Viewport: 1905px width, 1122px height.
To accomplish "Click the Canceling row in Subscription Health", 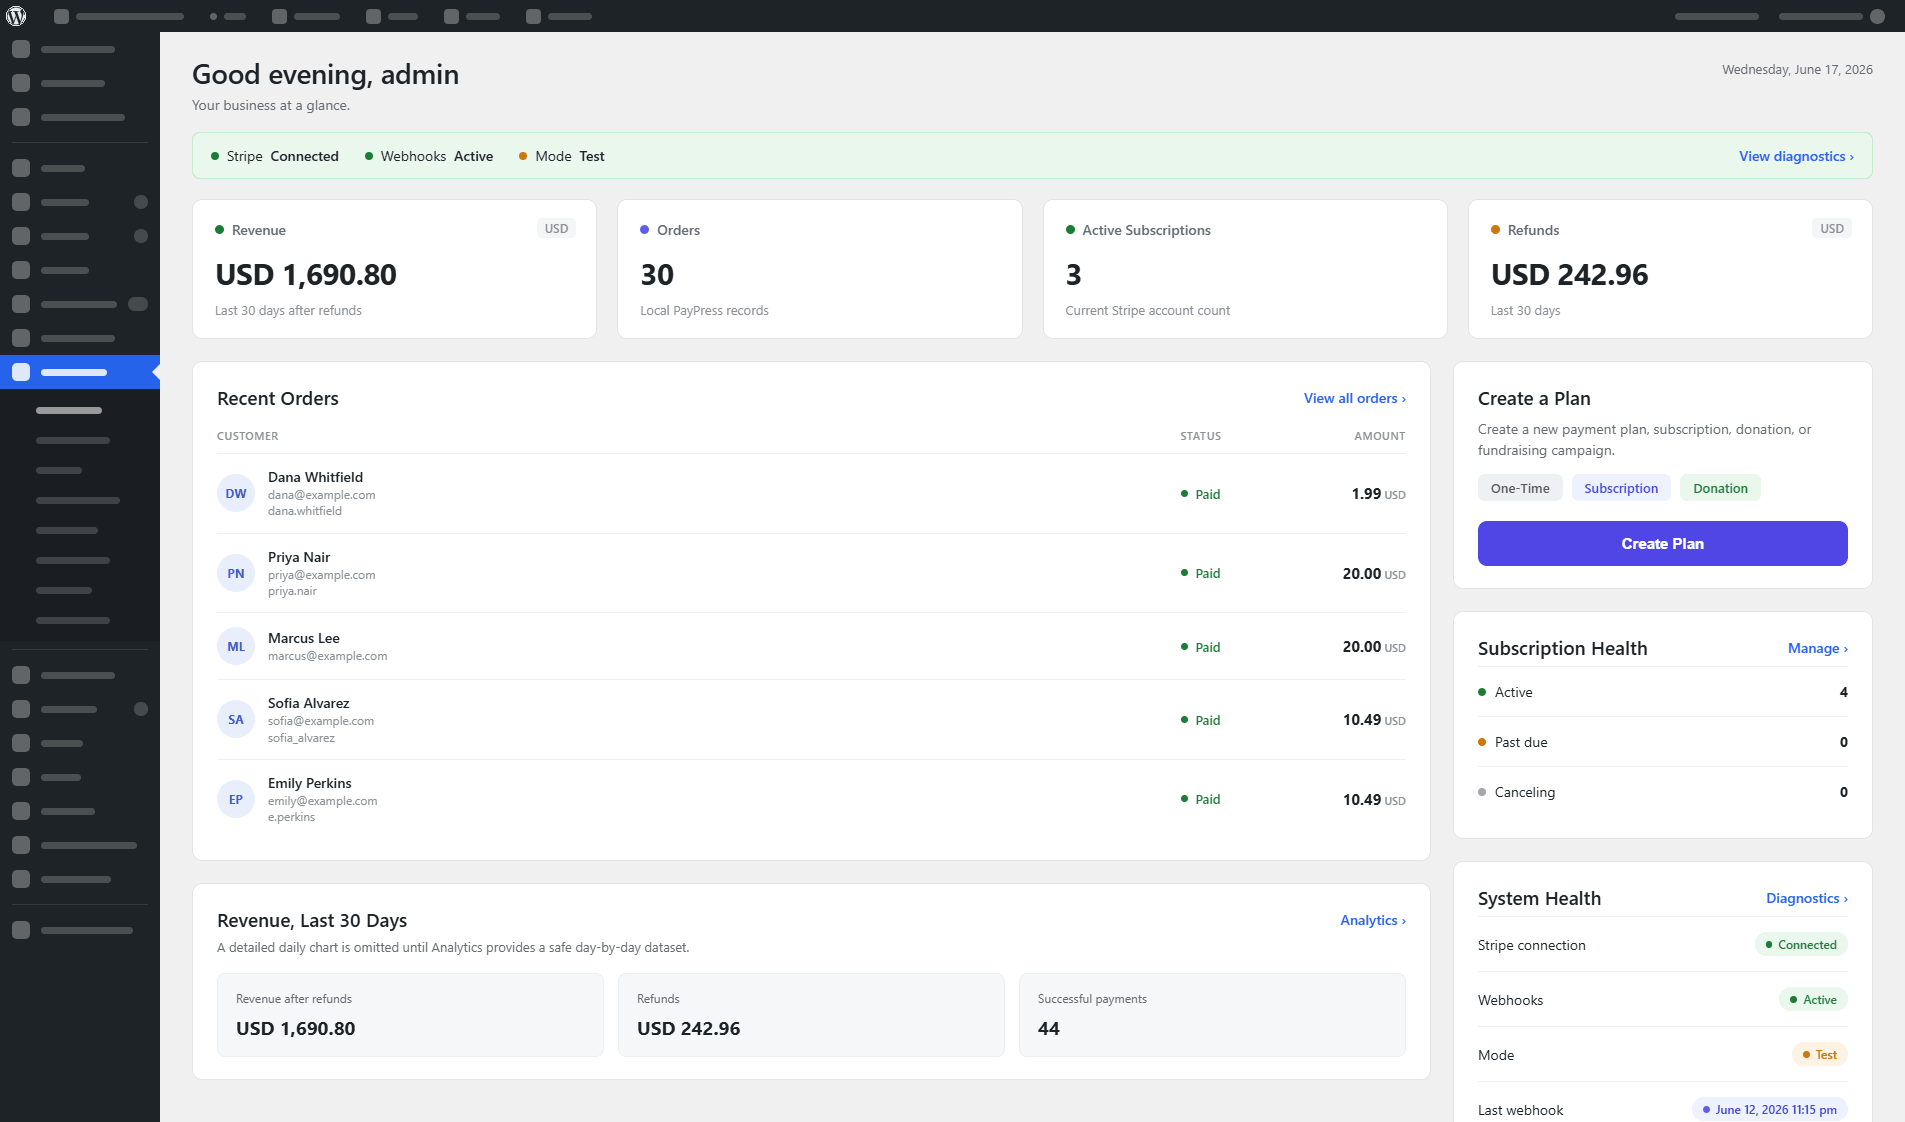I will pyautogui.click(x=1662, y=792).
